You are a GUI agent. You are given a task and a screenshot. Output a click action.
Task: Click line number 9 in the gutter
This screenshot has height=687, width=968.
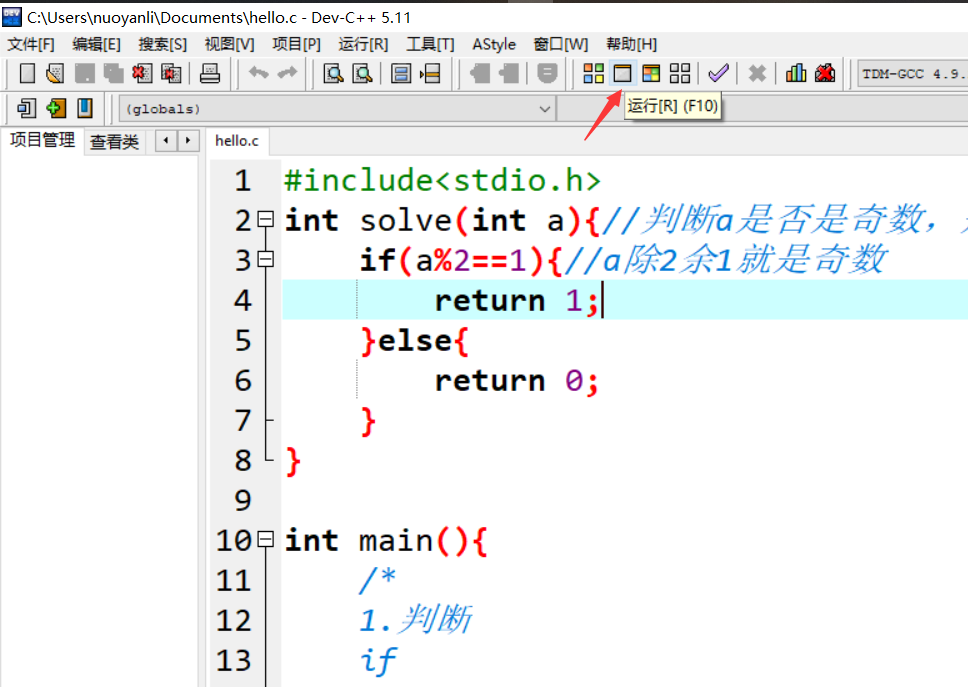coord(243,500)
